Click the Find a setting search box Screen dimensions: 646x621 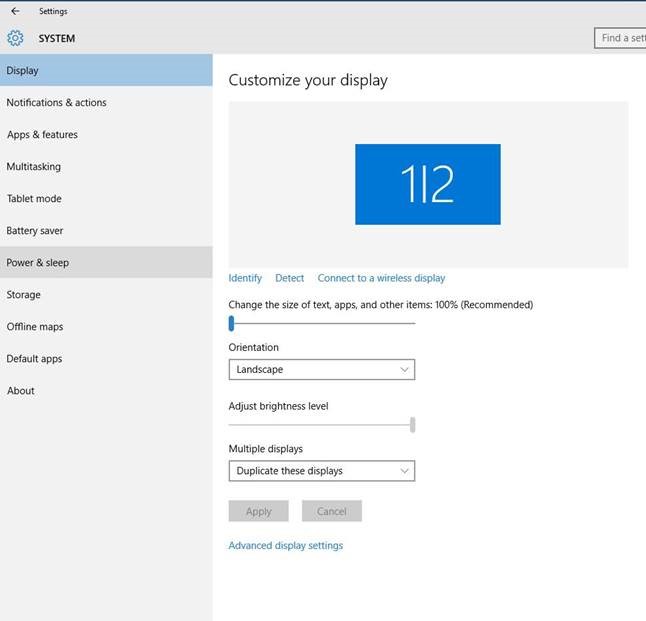[620, 38]
